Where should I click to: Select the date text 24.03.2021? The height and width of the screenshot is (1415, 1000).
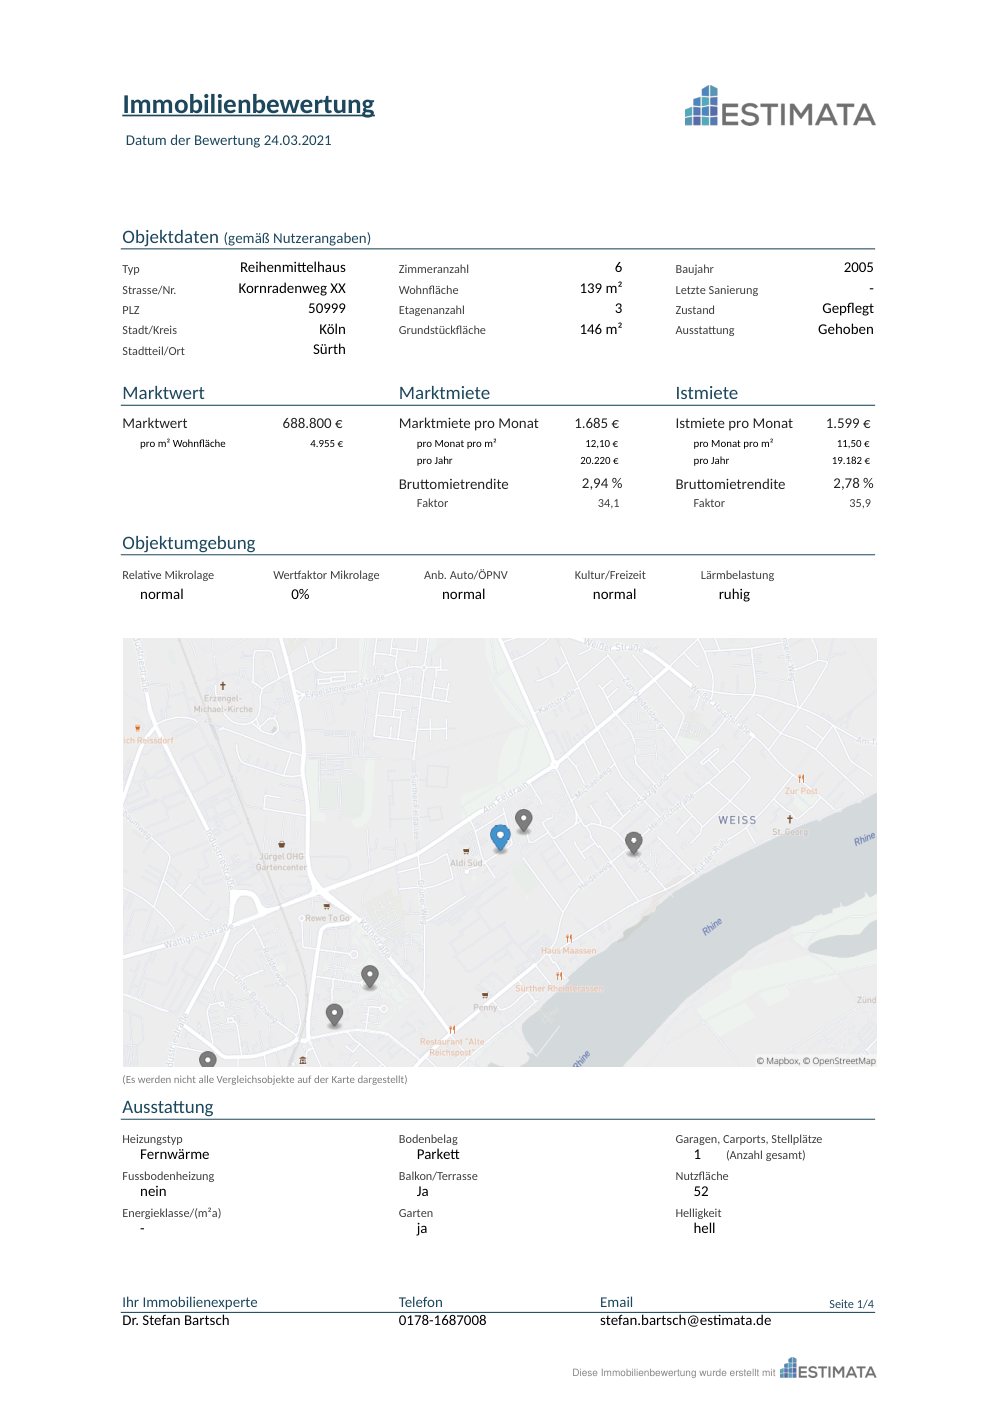tap(297, 140)
